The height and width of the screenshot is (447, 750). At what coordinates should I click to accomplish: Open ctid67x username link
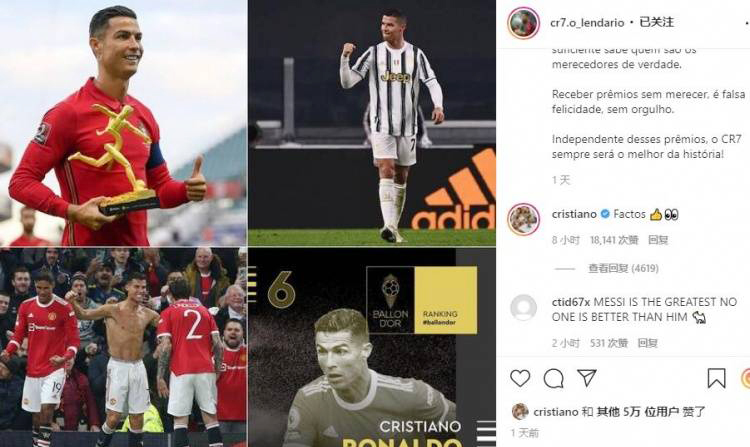(571, 302)
